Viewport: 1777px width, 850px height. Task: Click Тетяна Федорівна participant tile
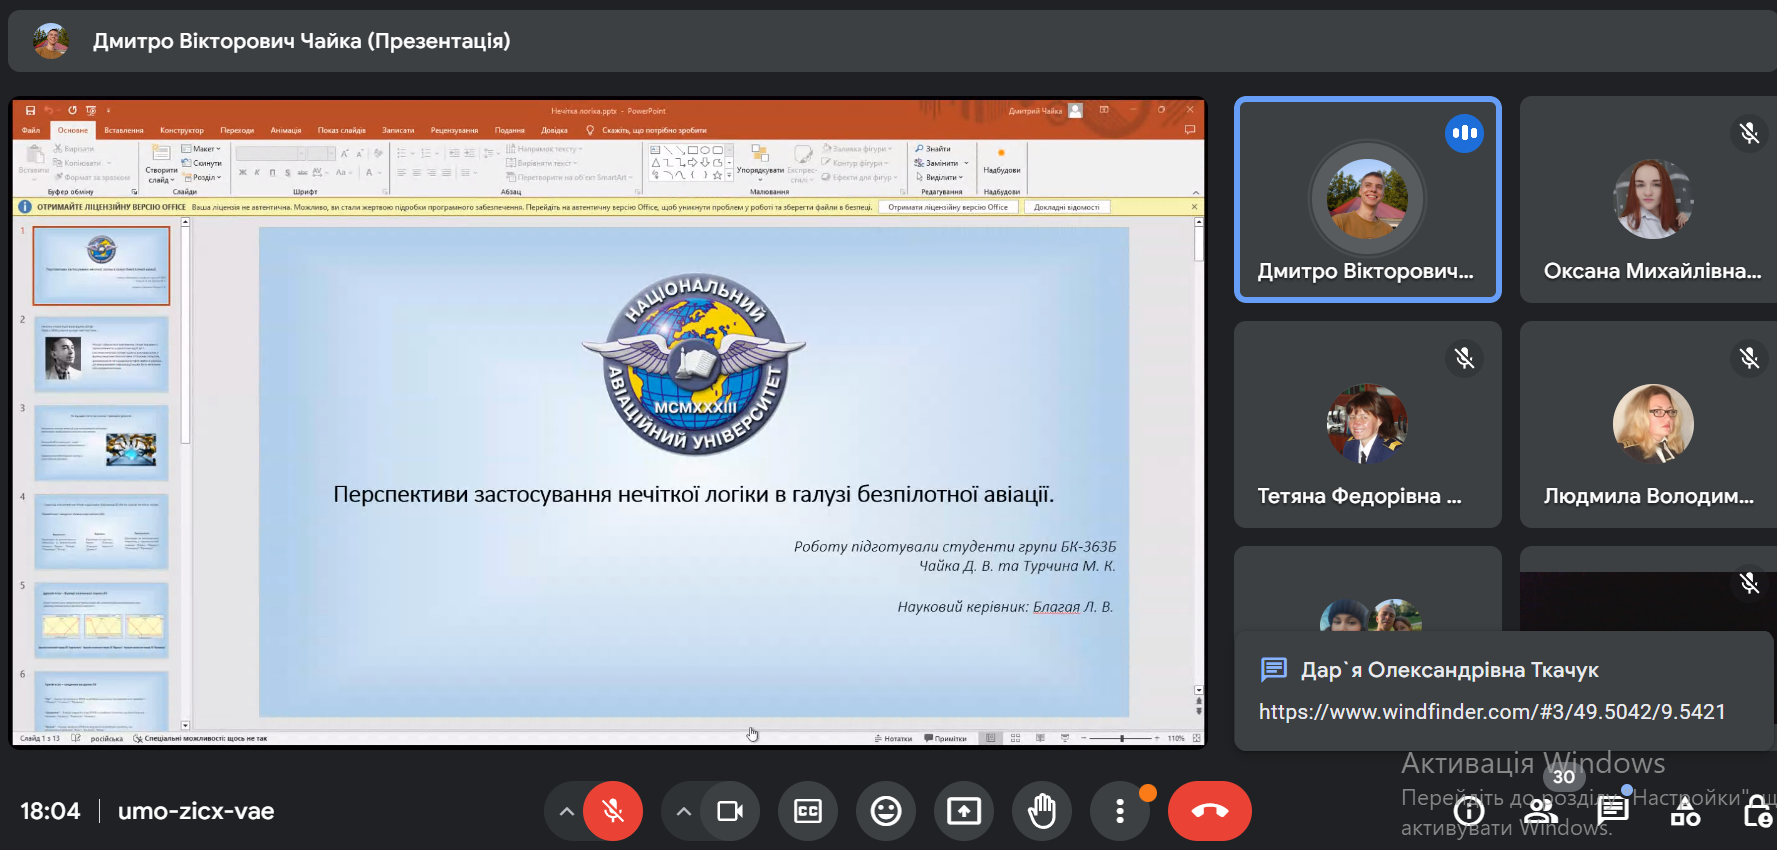(x=1367, y=425)
